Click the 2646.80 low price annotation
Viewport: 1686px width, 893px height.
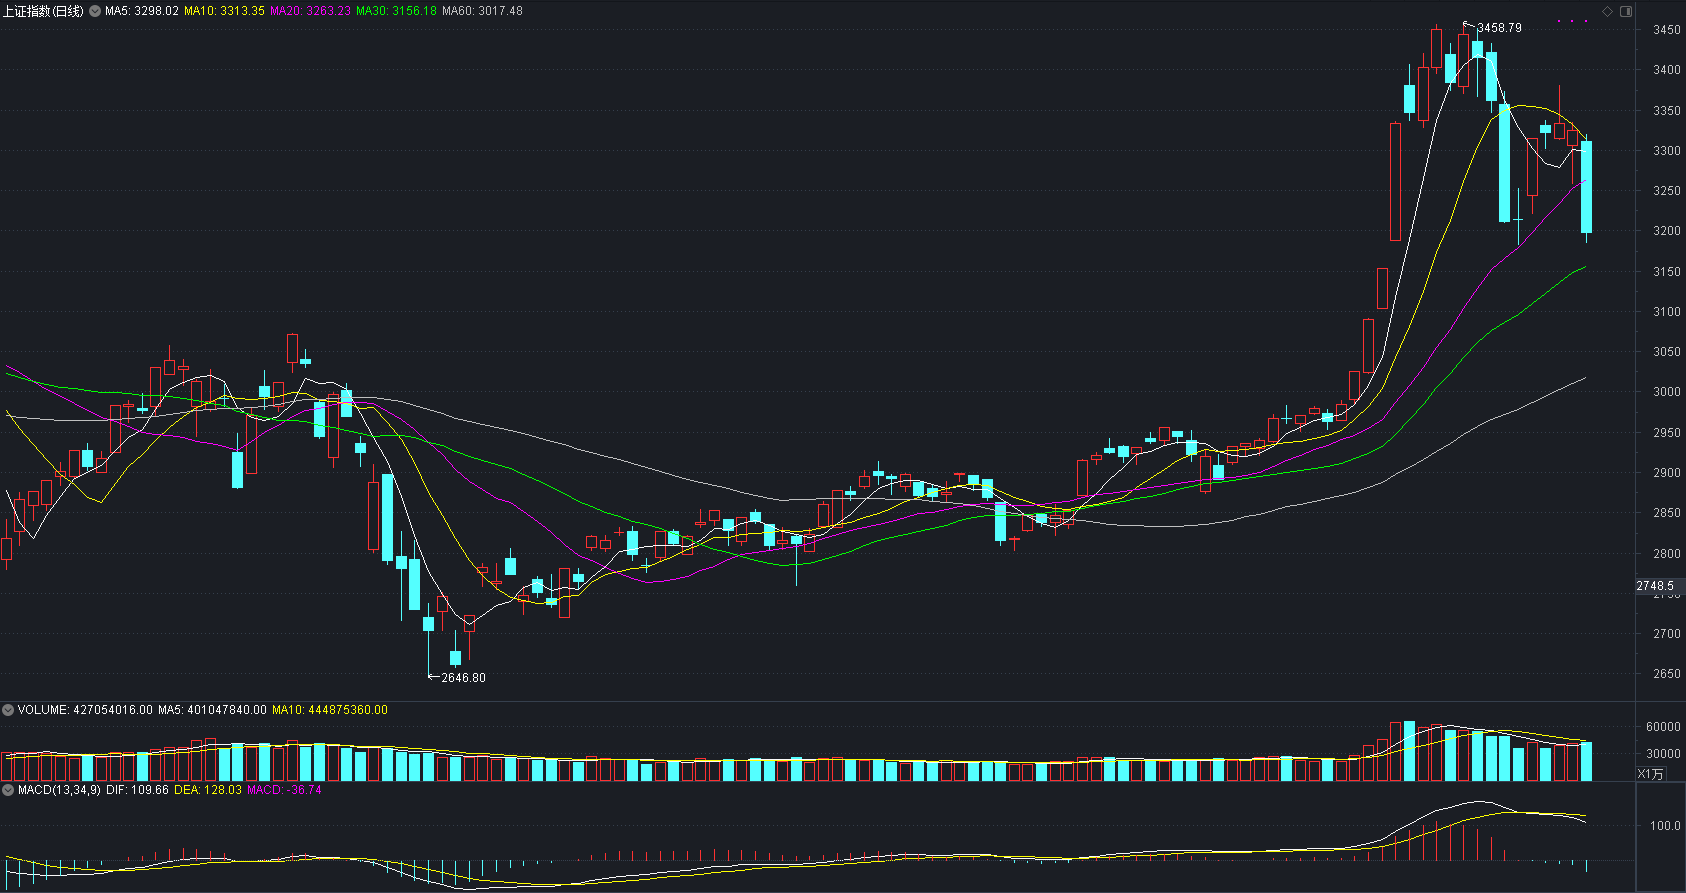pos(463,678)
